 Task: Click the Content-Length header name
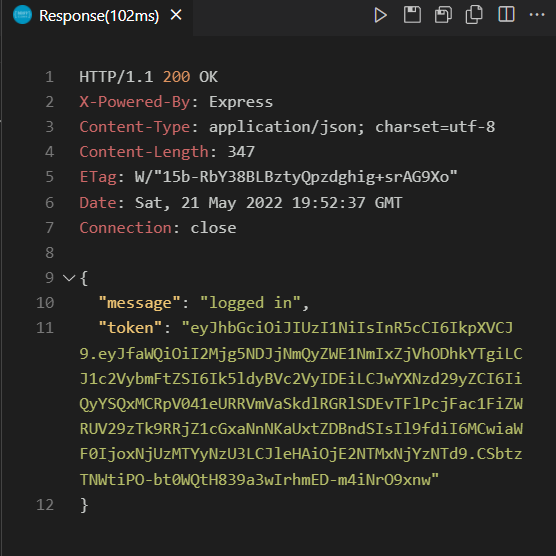tap(144, 152)
